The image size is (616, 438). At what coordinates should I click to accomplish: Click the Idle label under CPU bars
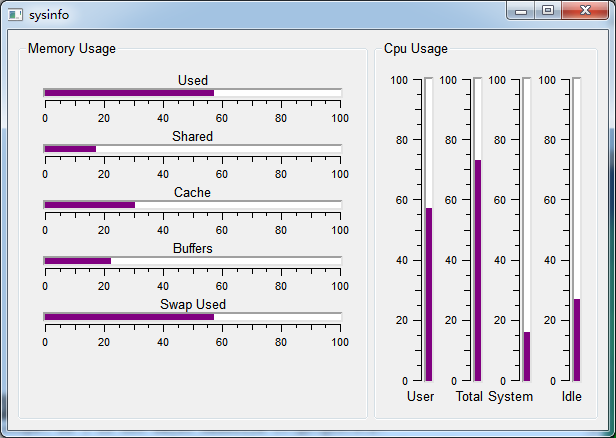(x=572, y=396)
